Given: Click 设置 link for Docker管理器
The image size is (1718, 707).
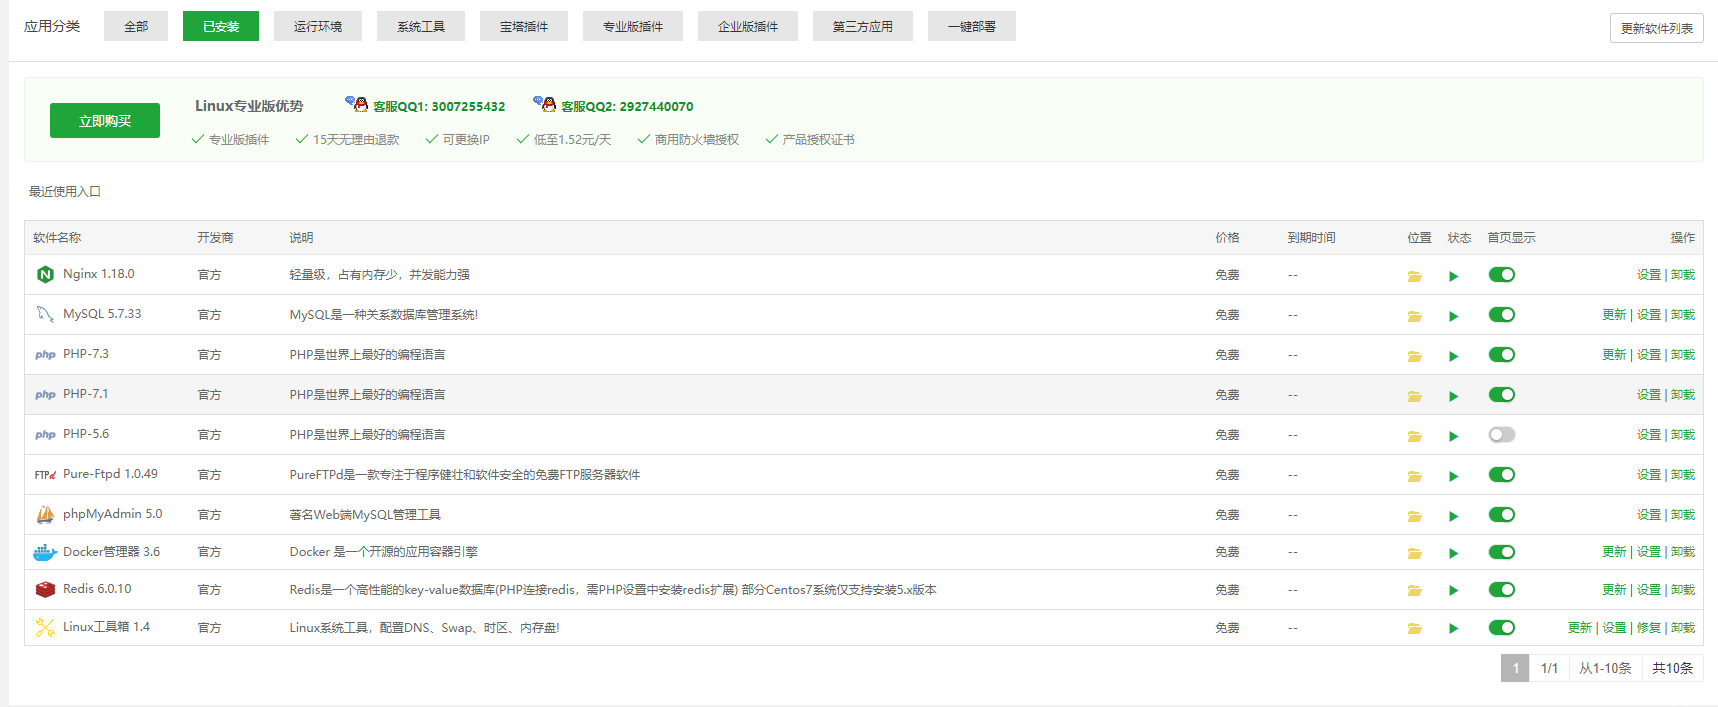Looking at the screenshot, I should pyautogui.click(x=1649, y=551).
